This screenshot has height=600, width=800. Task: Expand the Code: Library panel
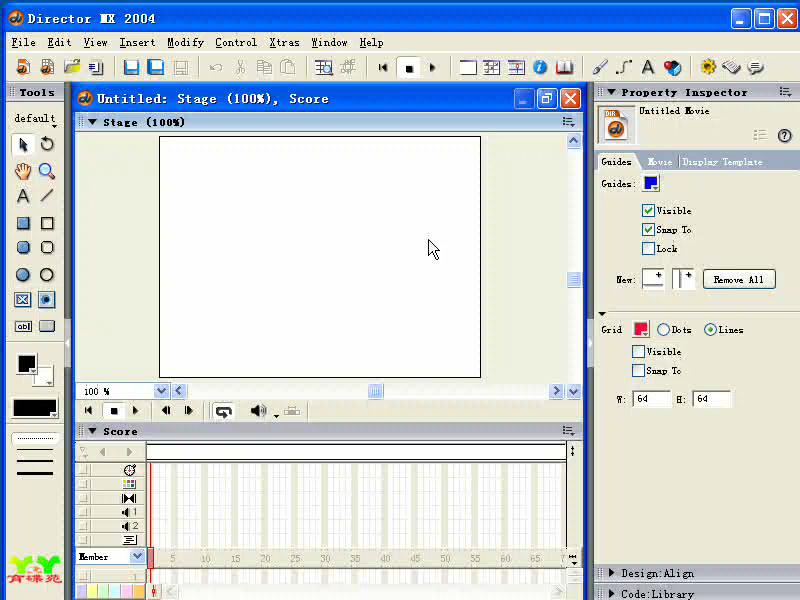pos(612,594)
